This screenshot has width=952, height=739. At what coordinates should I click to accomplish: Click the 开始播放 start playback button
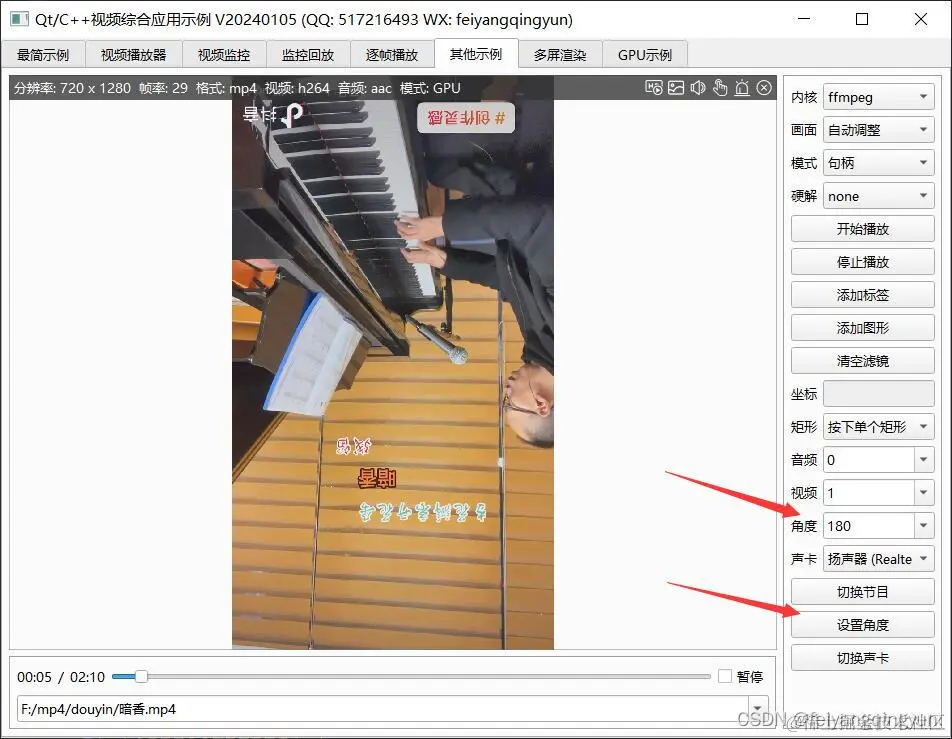pyautogui.click(x=862, y=228)
